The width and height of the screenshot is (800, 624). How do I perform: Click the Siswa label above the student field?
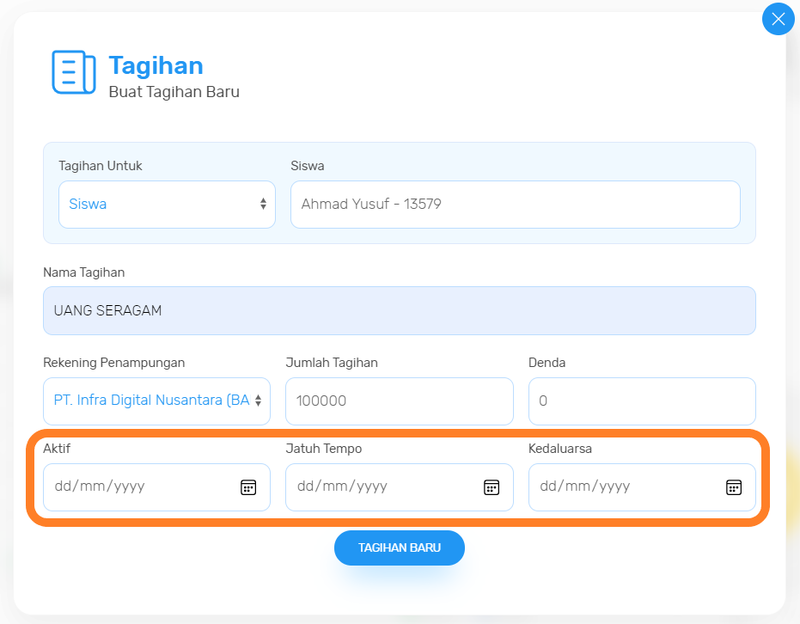pos(307,166)
